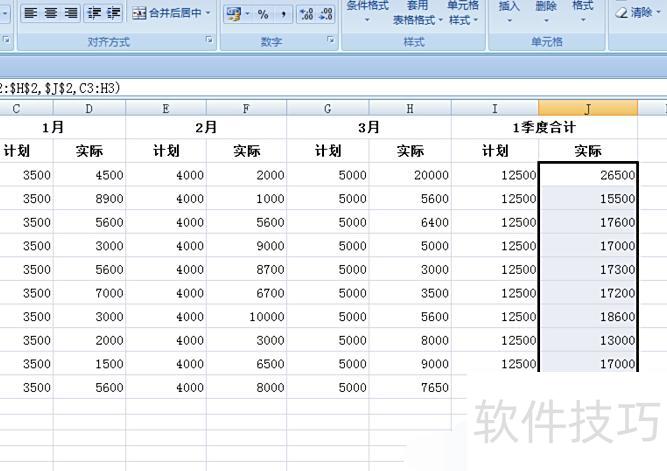The height and width of the screenshot is (471, 667).
Task: Click the percent style icon
Action: [263, 14]
